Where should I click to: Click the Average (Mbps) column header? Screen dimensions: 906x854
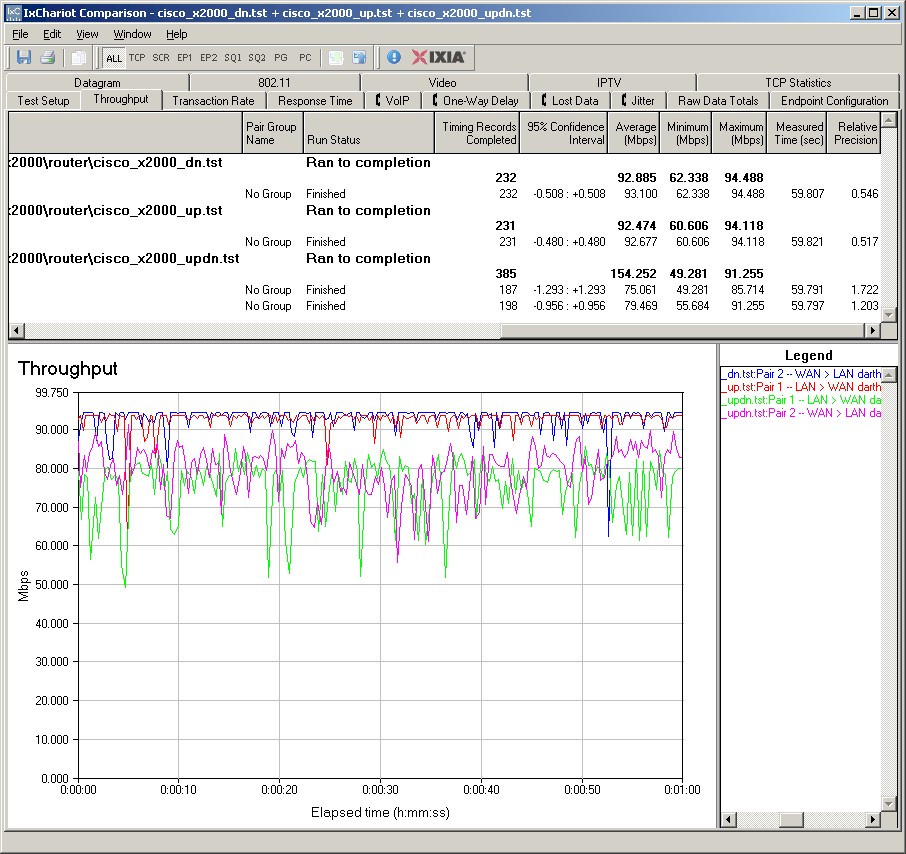[633, 133]
